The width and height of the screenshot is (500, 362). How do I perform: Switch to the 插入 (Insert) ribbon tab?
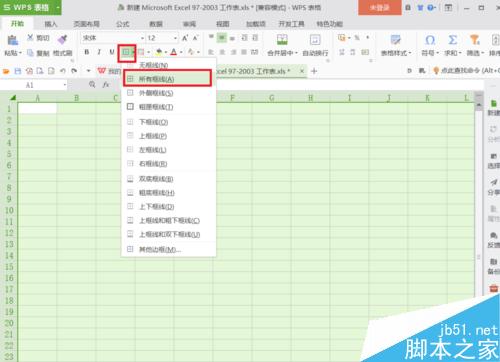point(51,24)
